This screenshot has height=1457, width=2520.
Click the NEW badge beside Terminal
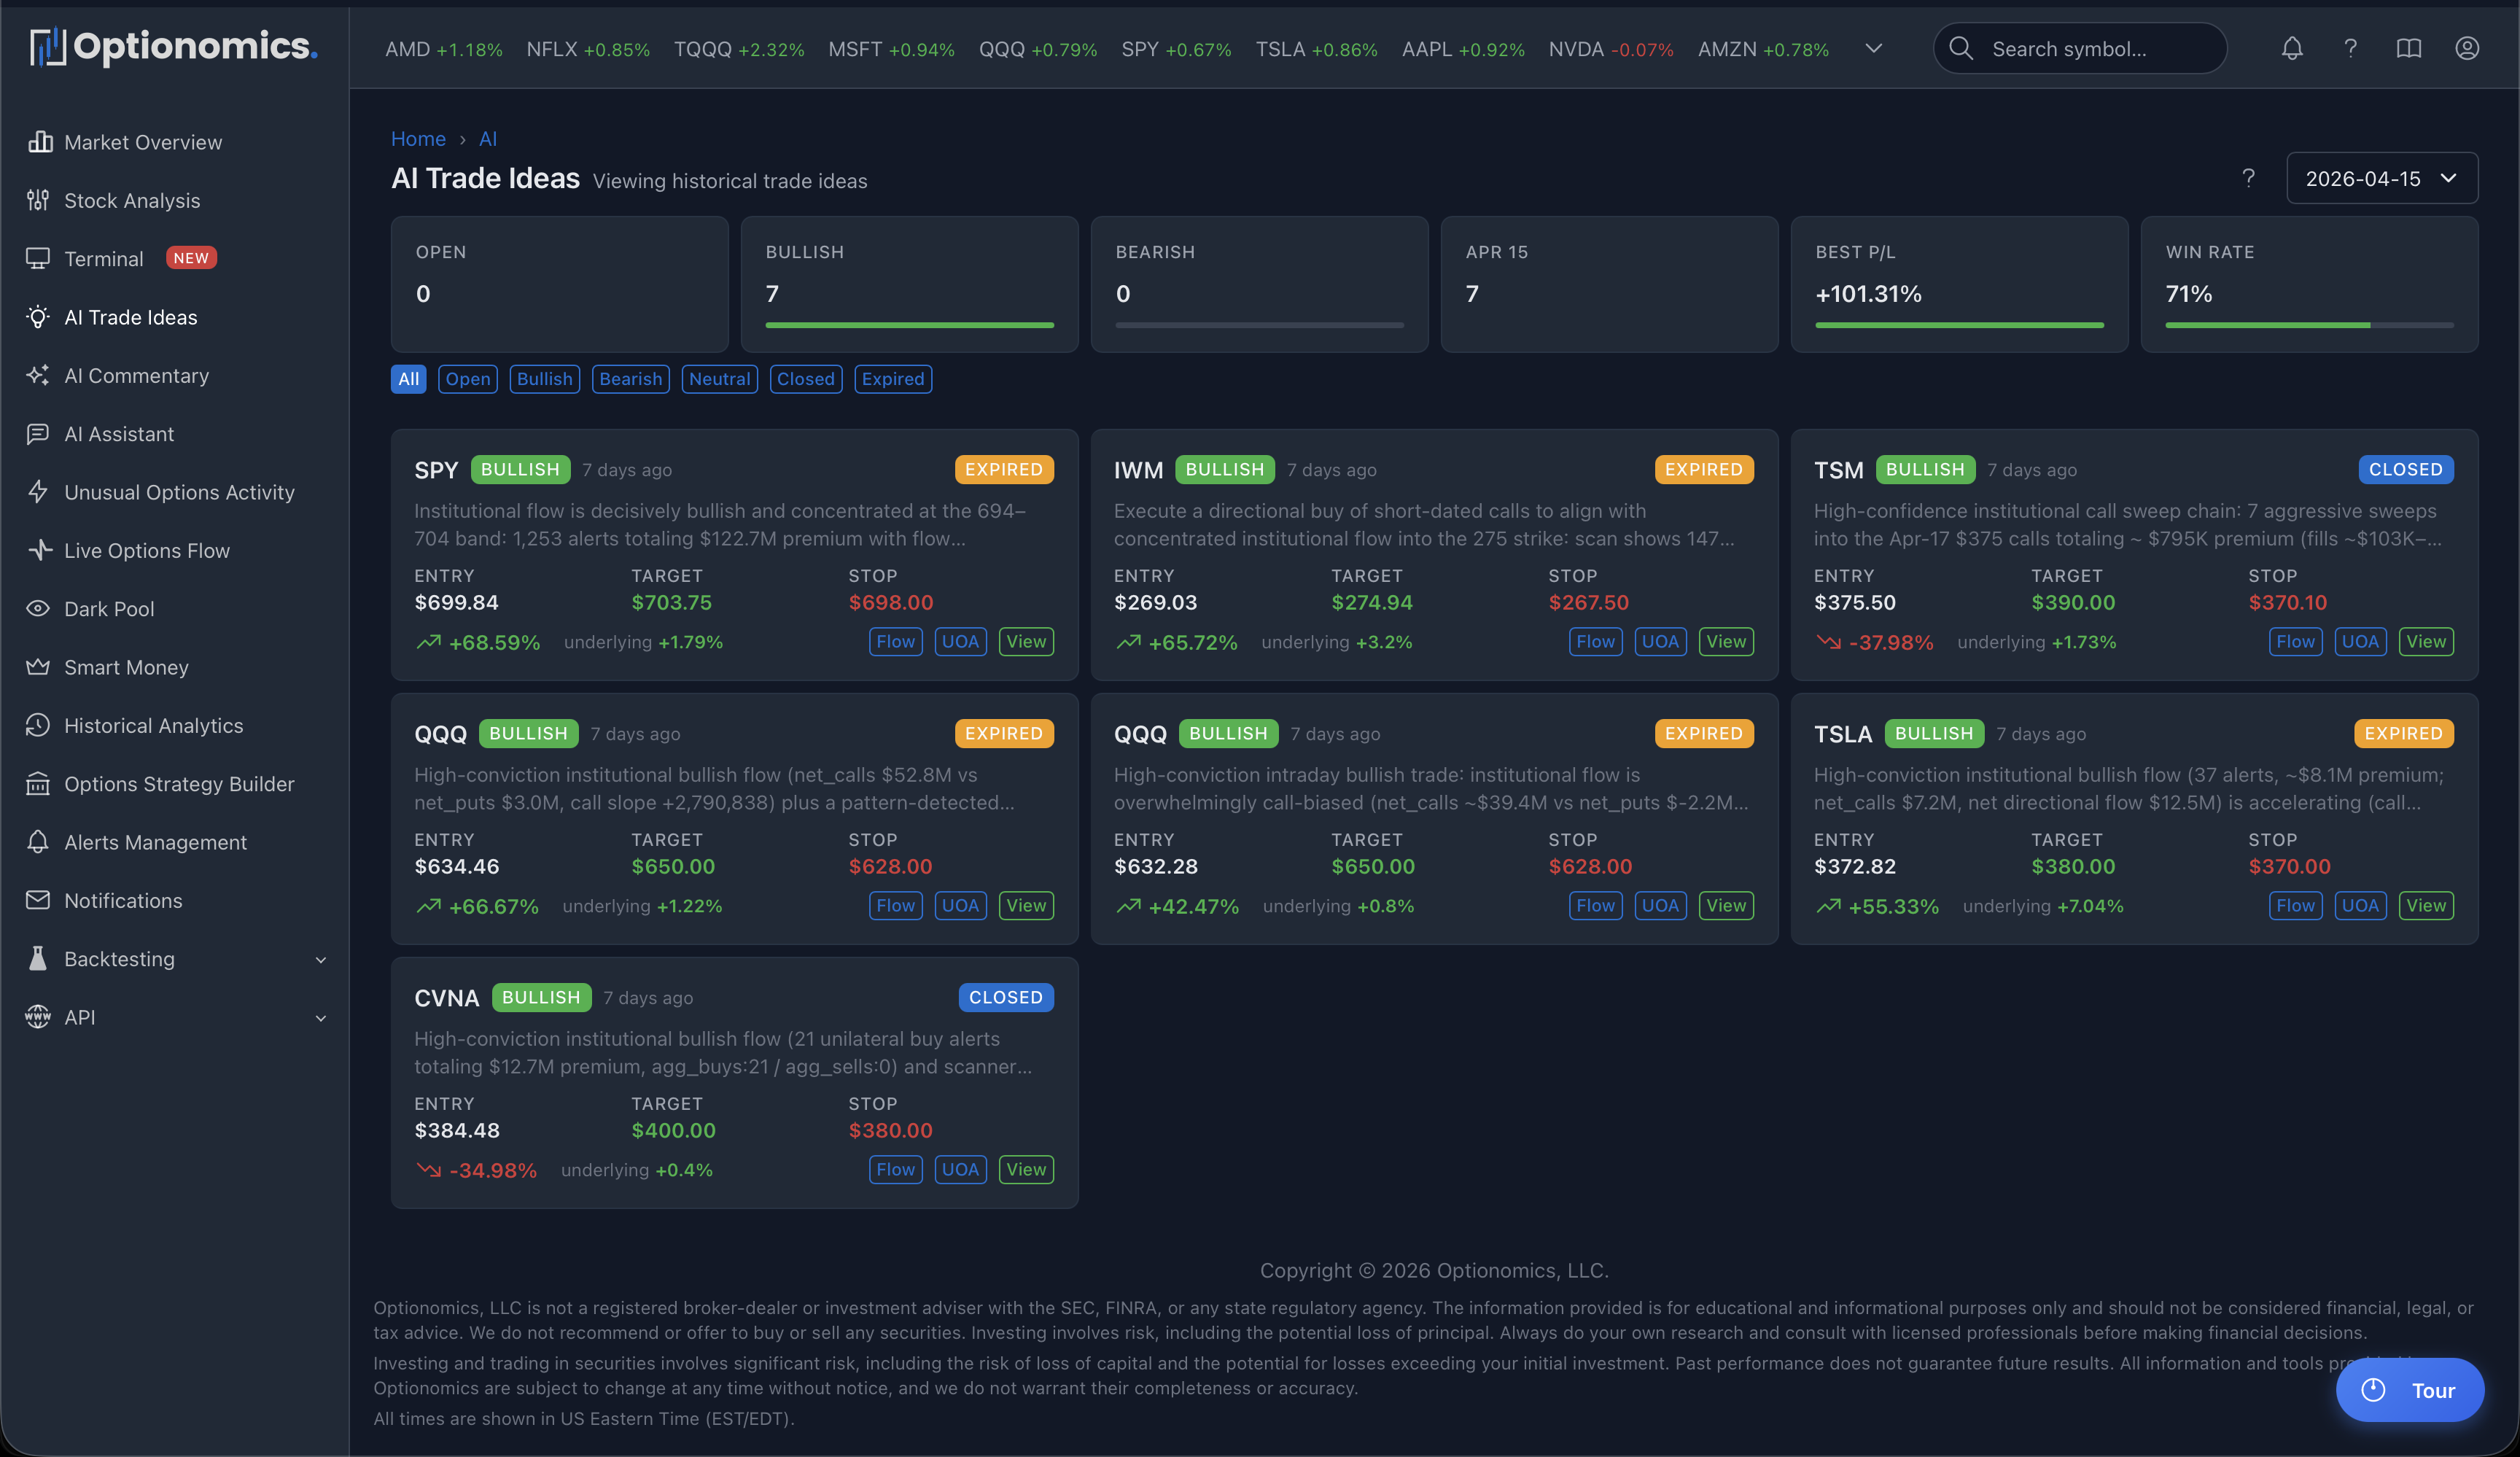[x=191, y=258]
